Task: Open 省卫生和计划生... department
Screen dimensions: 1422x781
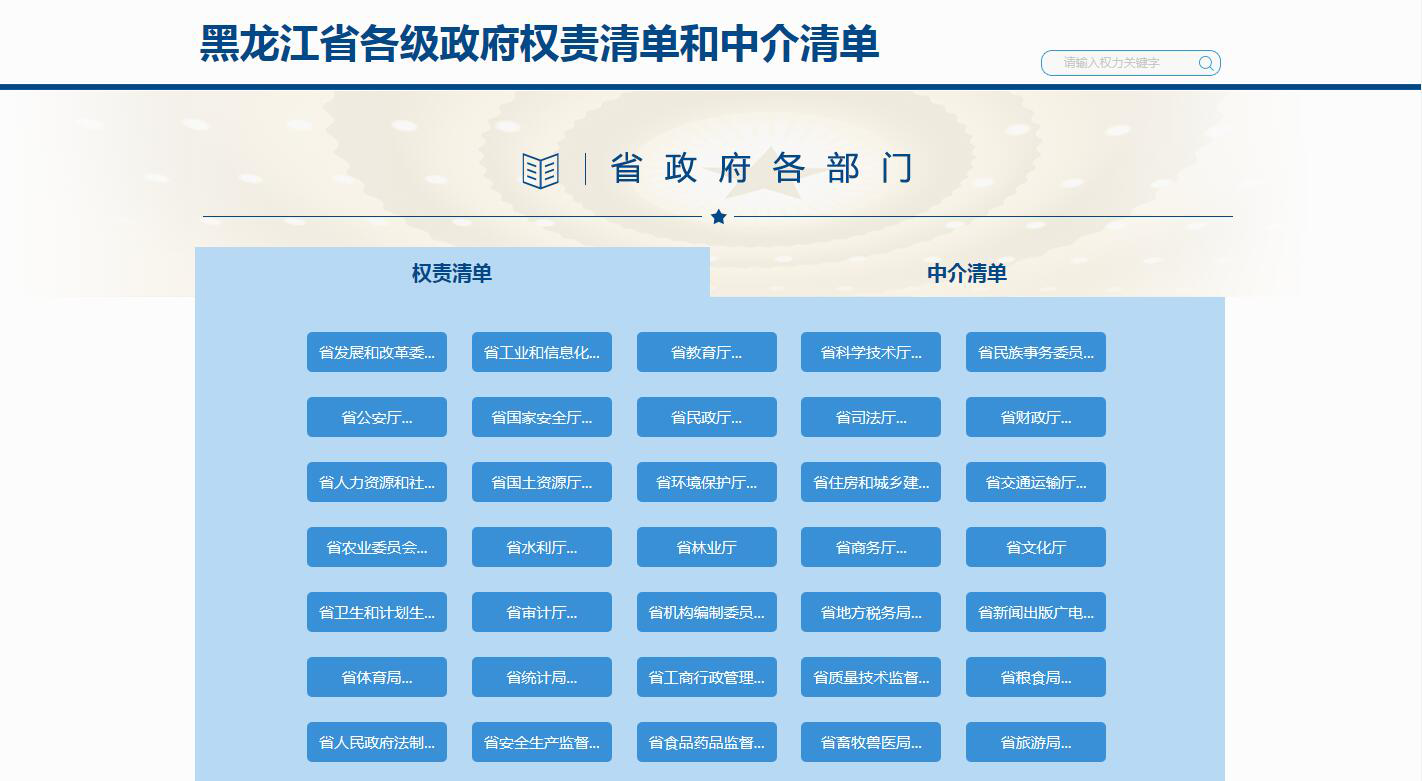Action: pos(377,612)
